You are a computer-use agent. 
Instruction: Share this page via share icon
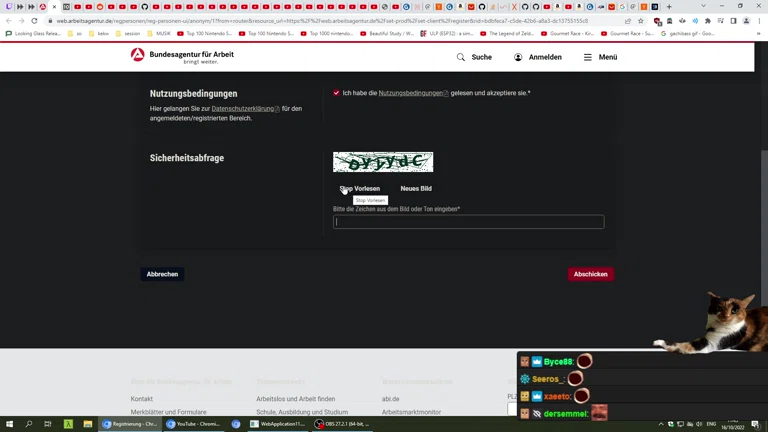coord(628,21)
